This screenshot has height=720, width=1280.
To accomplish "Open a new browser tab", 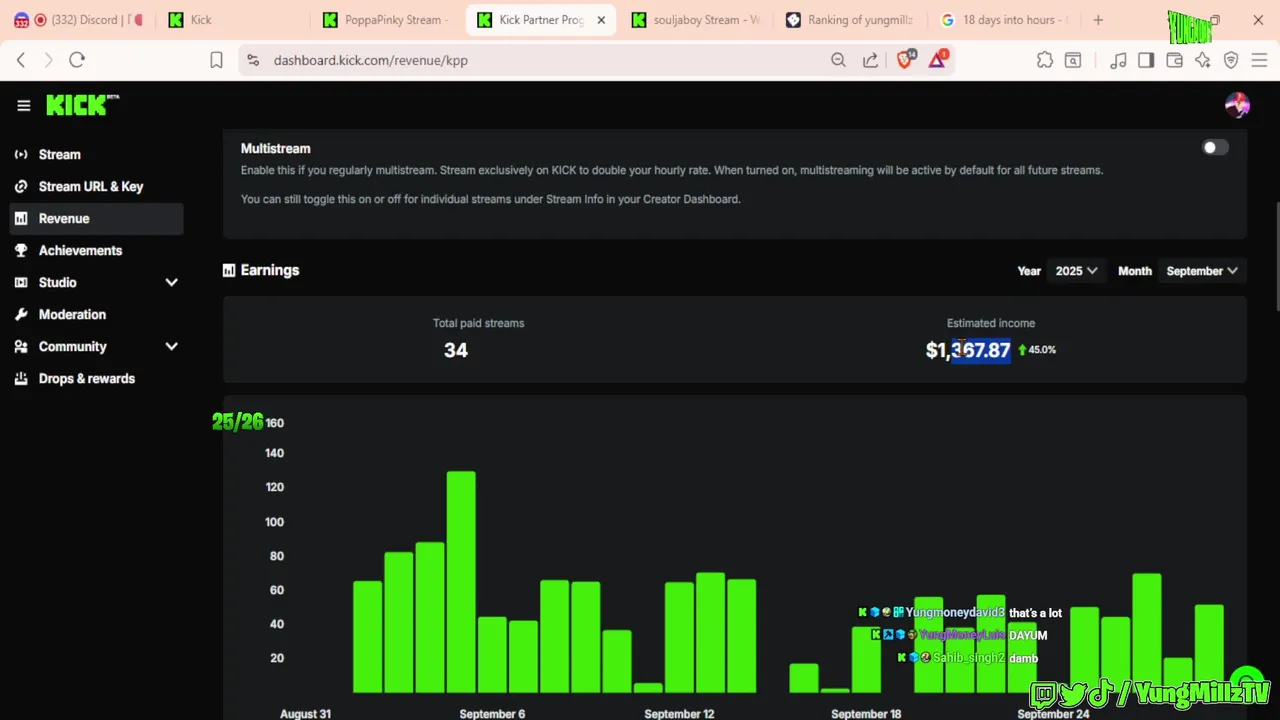I will coord(1098,20).
